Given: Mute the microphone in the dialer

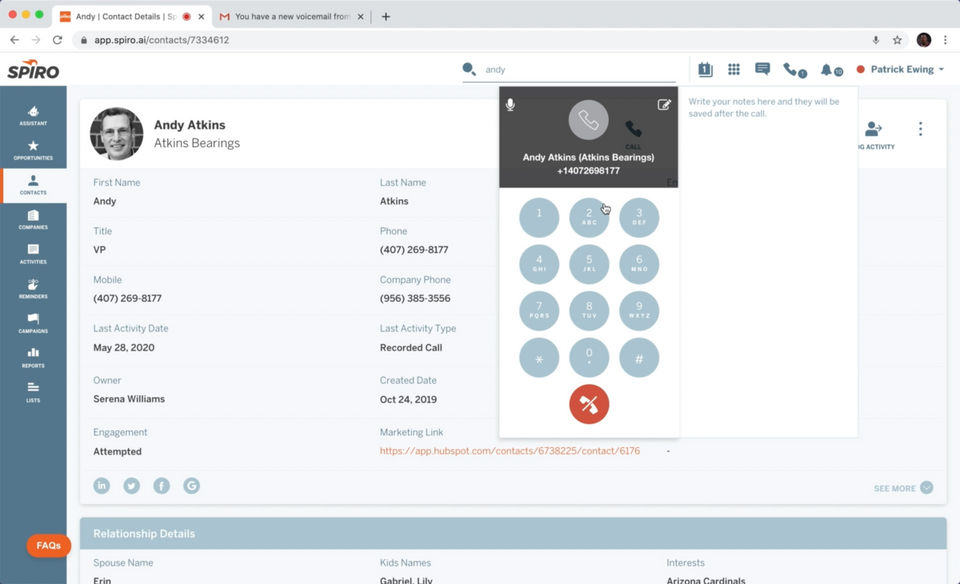Looking at the screenshot, I should 510,105.
